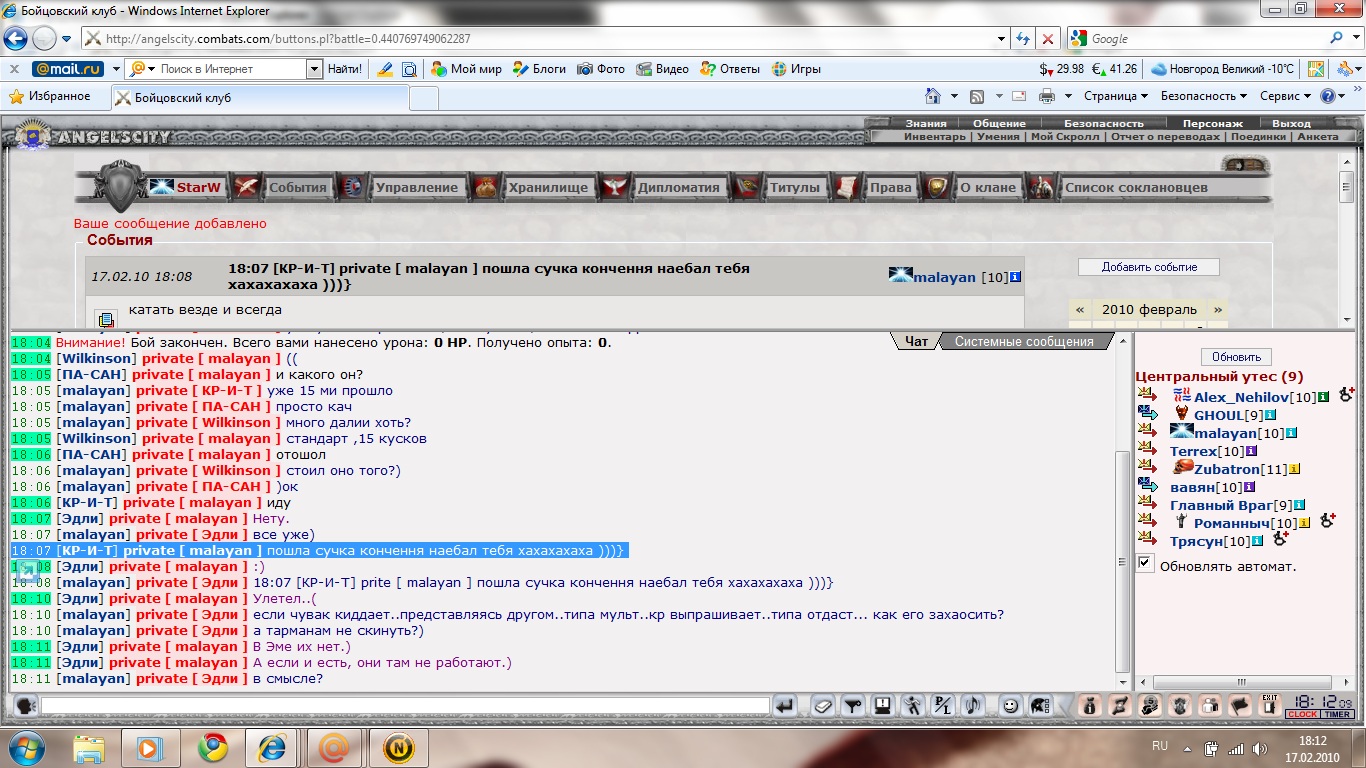Expand the Сервис menu dropdown
1366x768 pixels.
tap(1285, 96)
